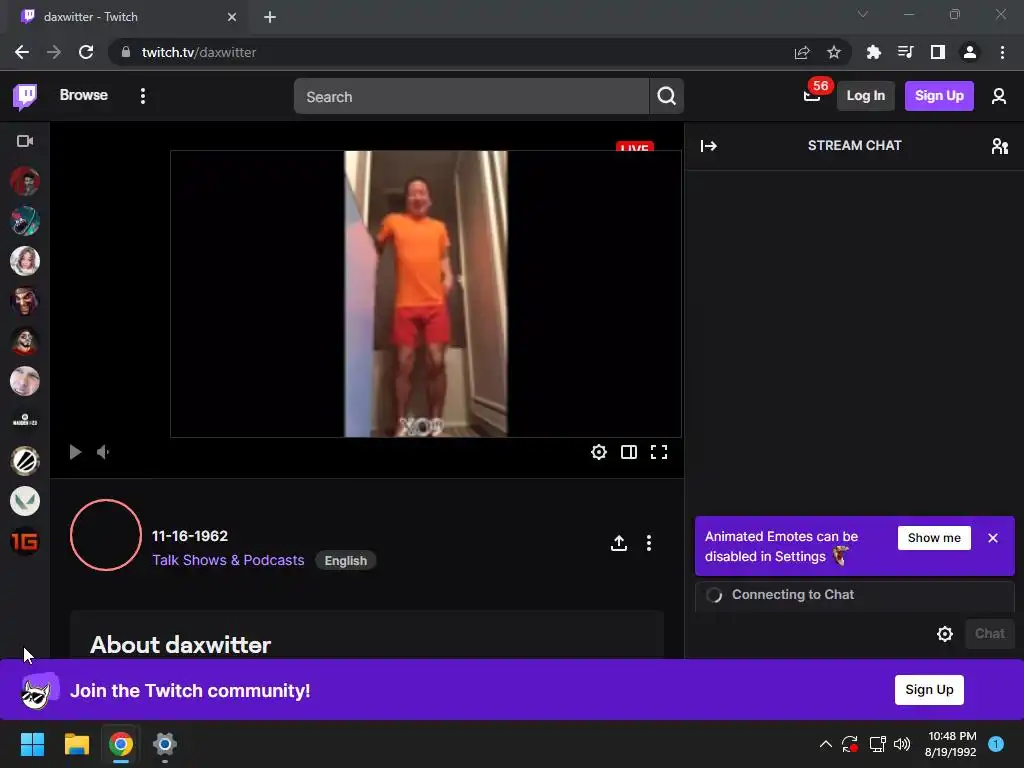This screenshot has height=768, width=1024.
Task: Play the stream video
Action: [75, 452]
